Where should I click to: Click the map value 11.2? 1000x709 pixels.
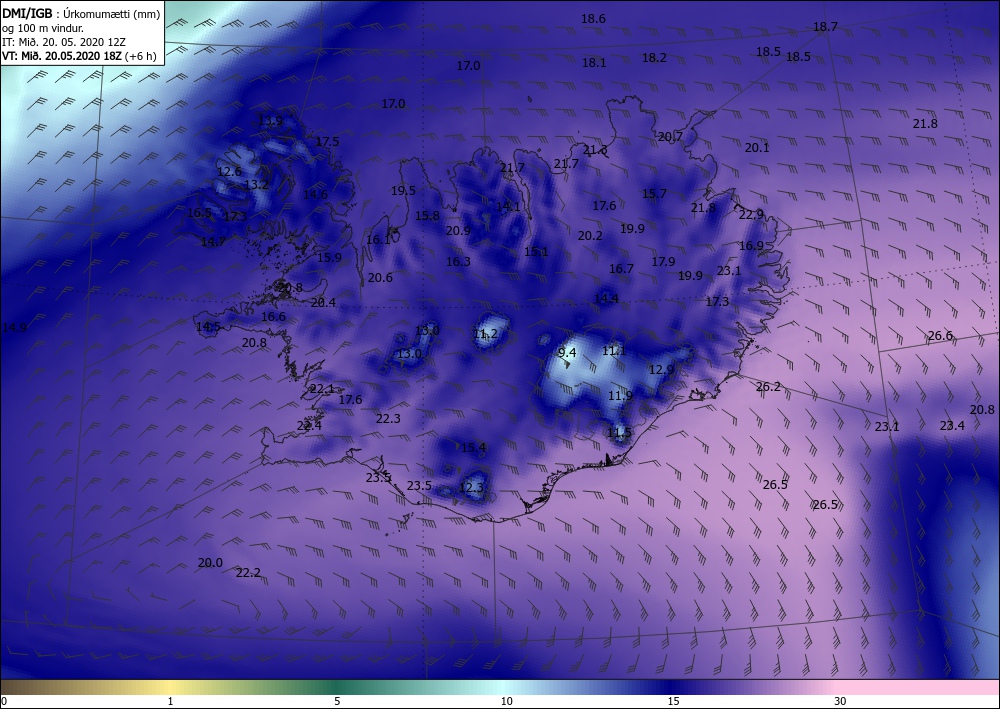click(485, 333)
